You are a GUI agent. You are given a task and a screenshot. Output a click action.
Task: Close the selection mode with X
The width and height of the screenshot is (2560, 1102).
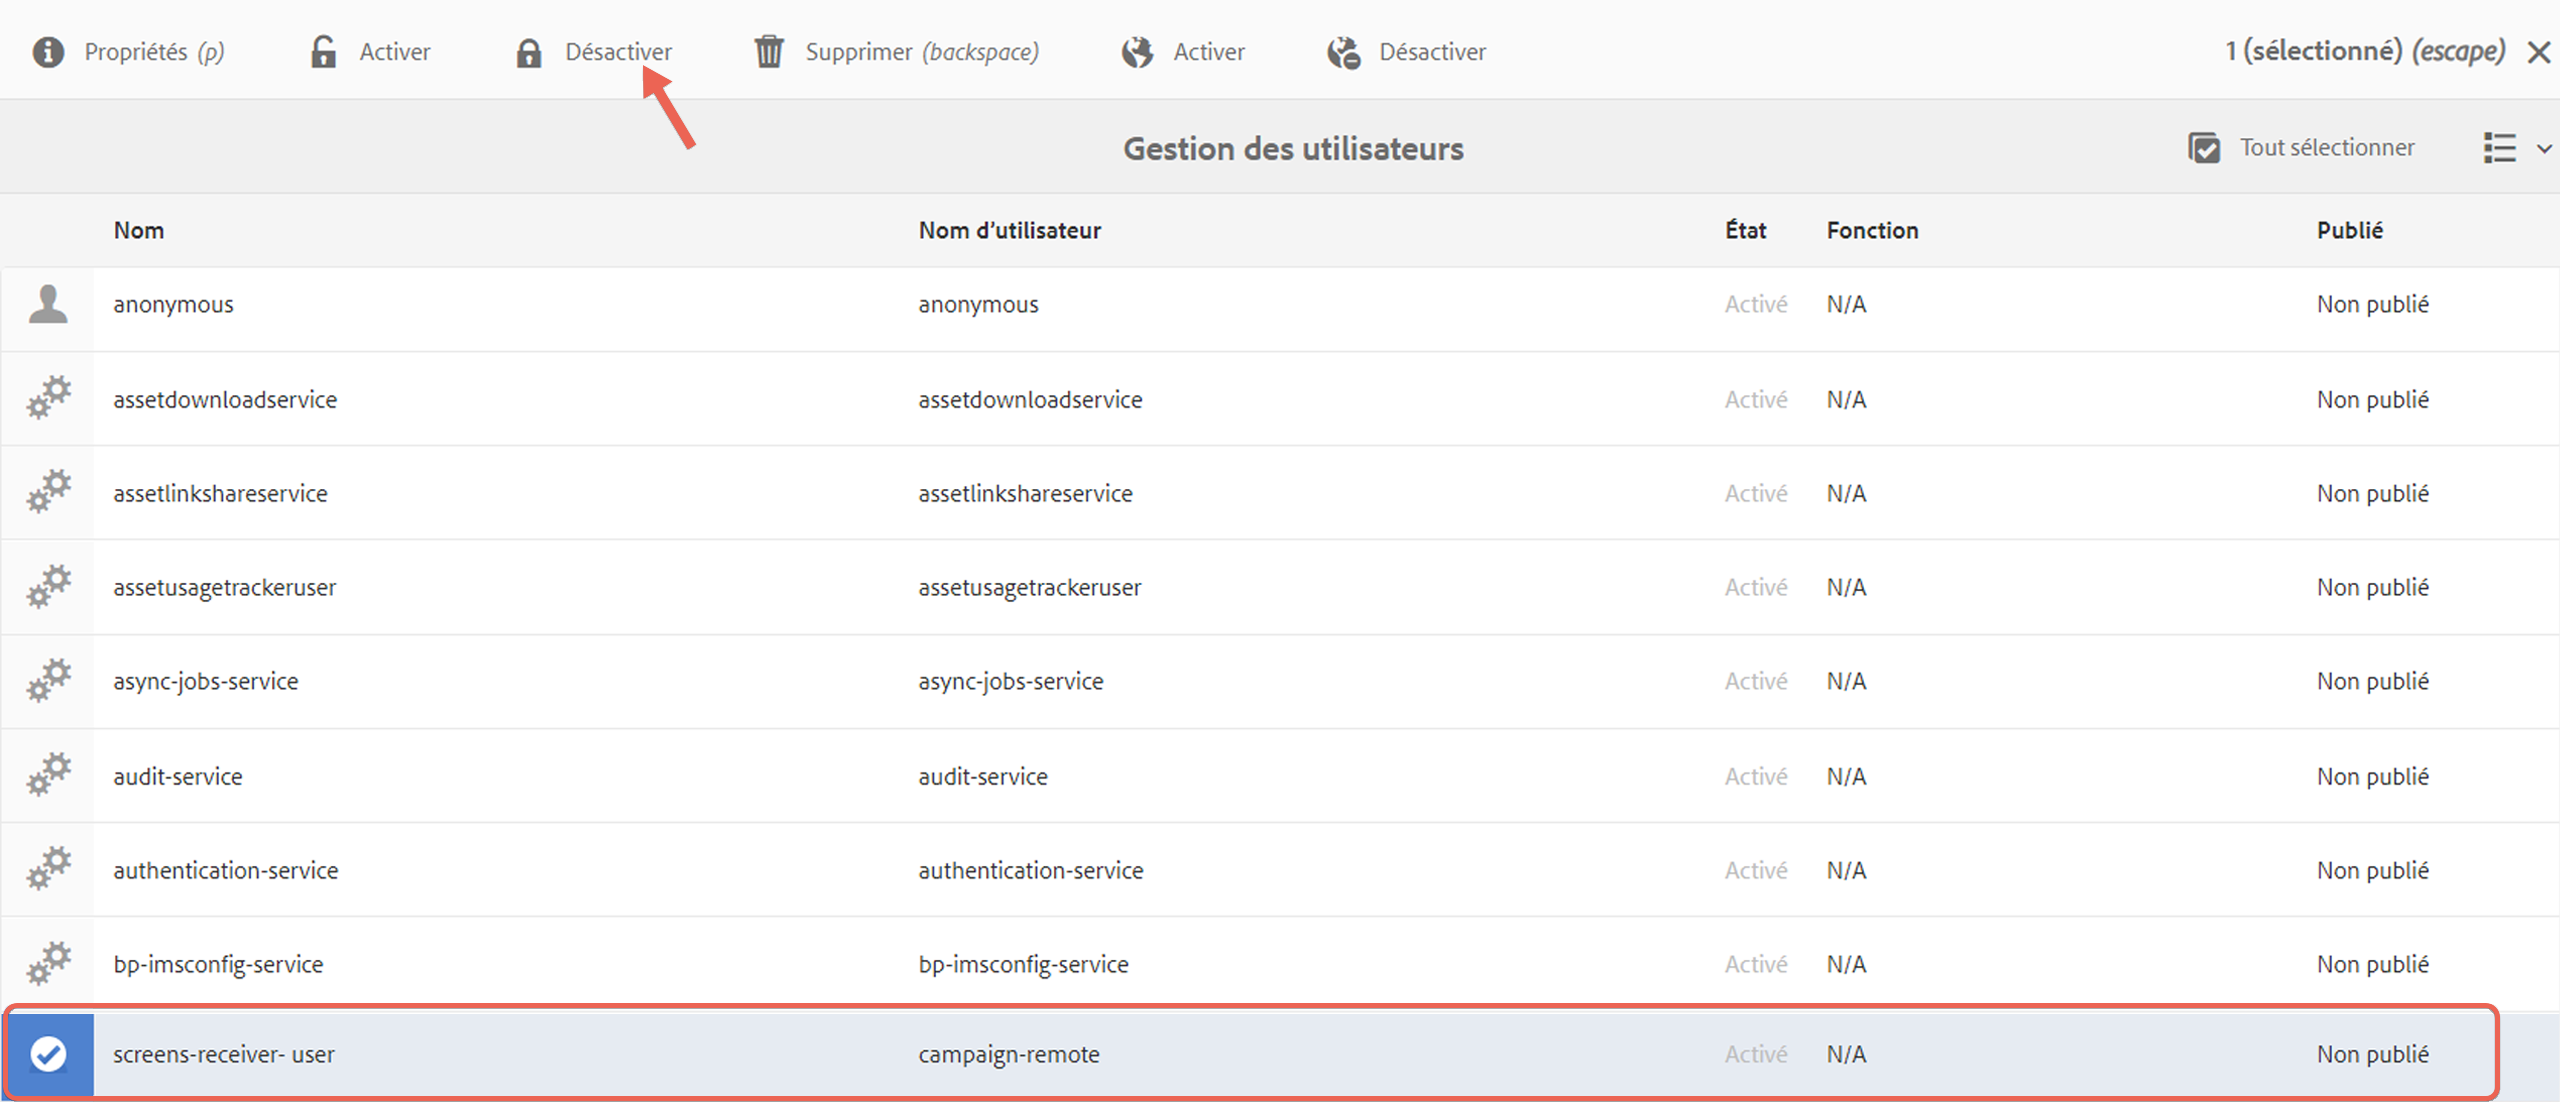pyautogui.click(x=2538, y=52)
